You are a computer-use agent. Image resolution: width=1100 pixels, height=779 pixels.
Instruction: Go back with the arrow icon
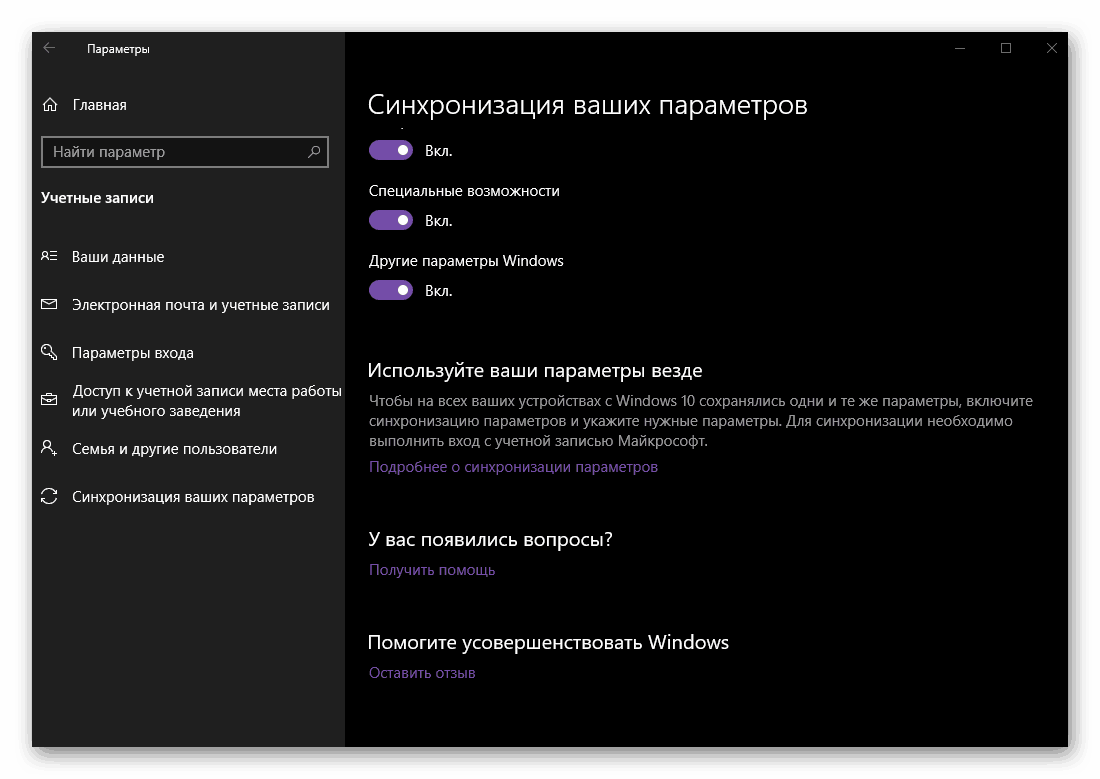[49, 48]
